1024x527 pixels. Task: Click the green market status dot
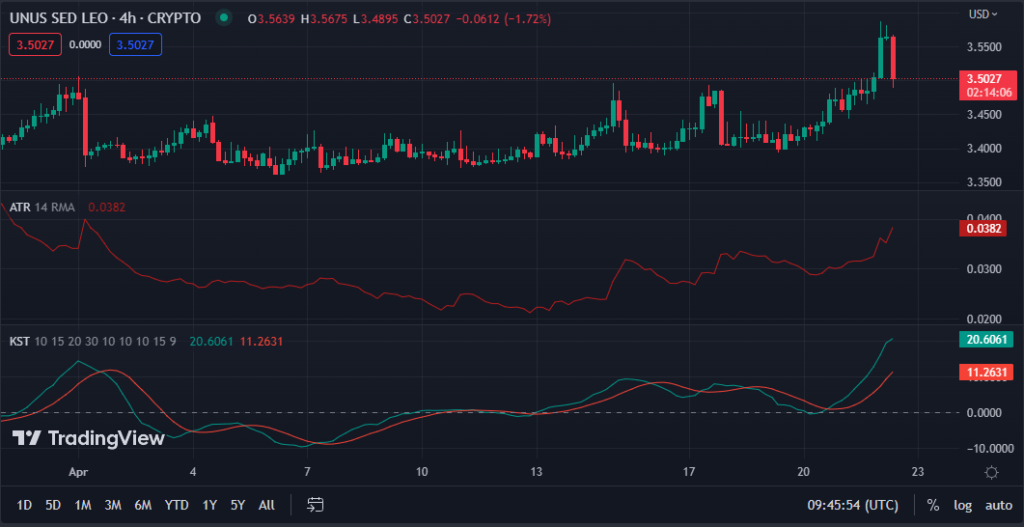tap(223, 18)
